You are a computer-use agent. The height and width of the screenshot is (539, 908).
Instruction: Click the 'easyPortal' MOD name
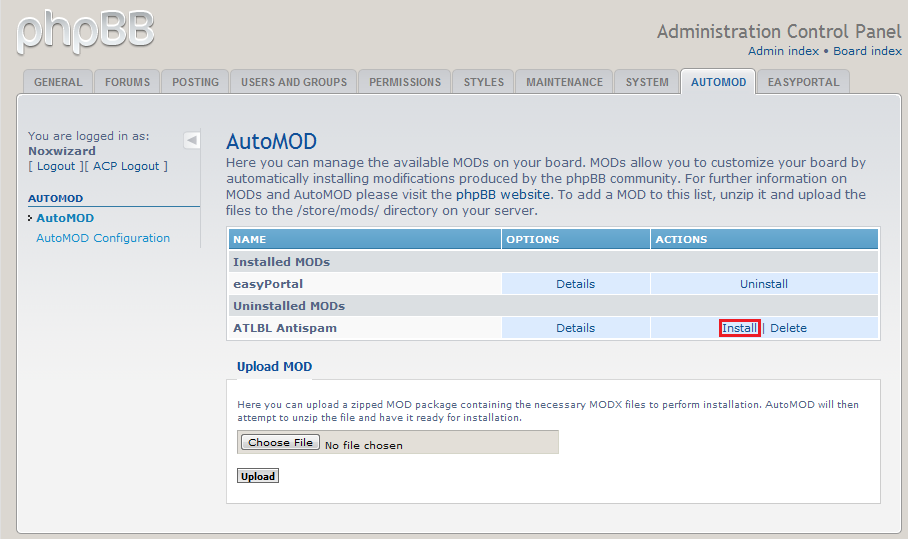[268, 284]
